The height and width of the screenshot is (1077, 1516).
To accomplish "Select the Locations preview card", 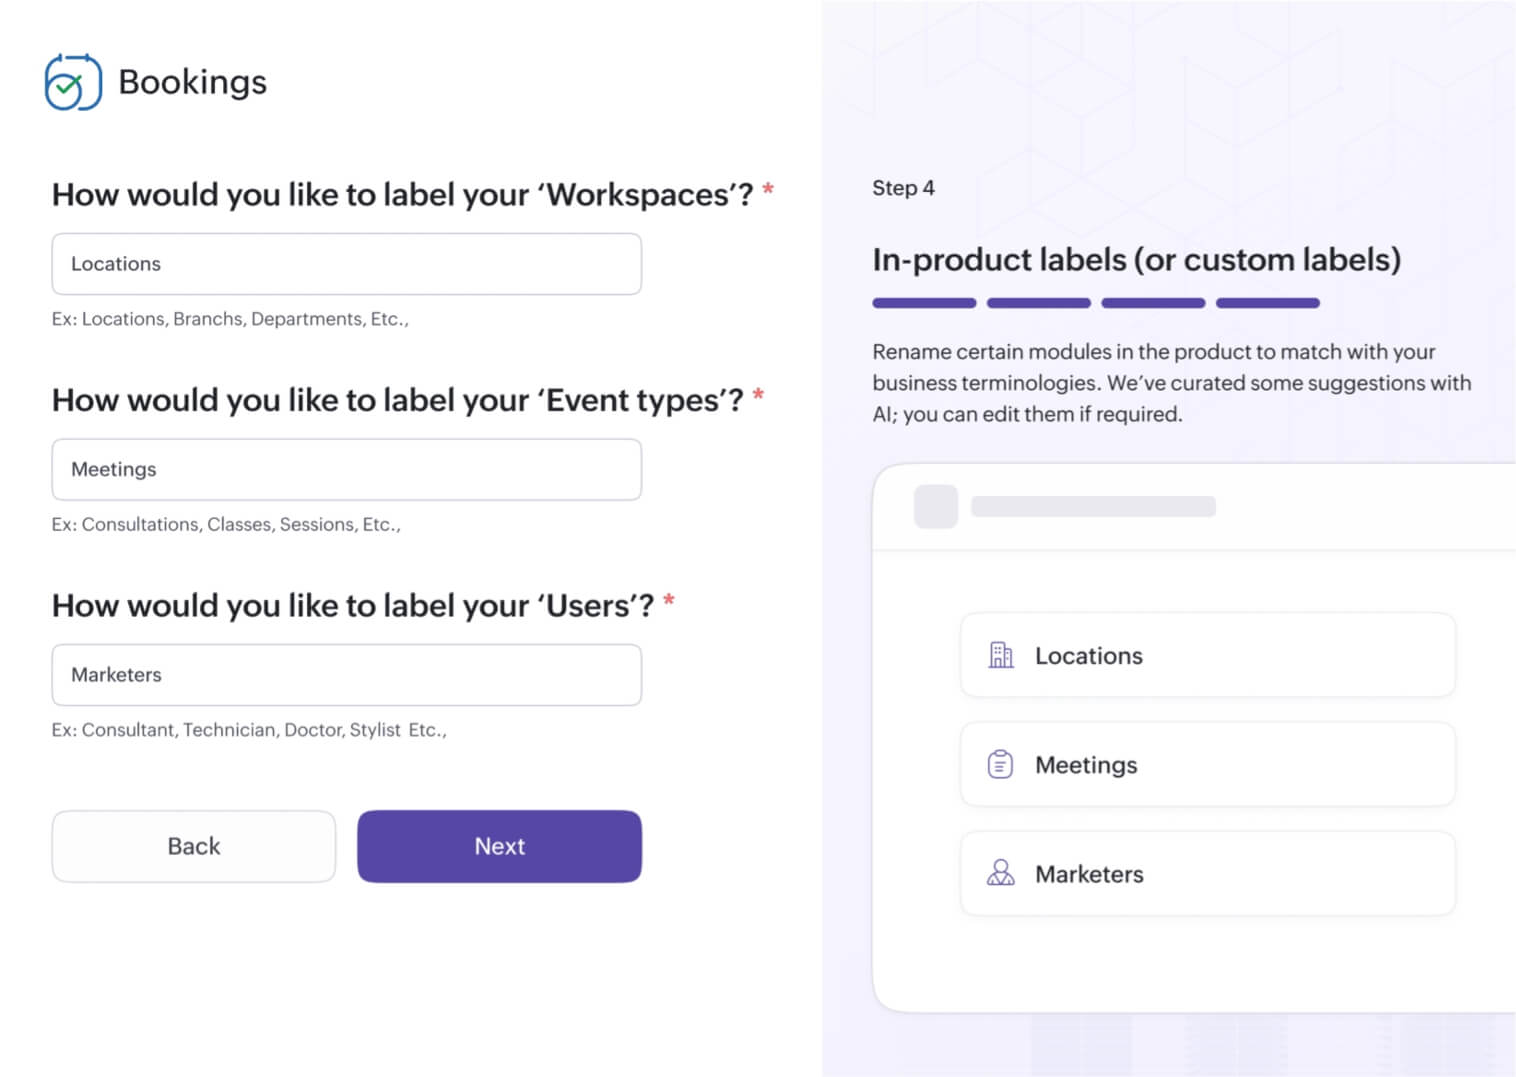I will (x=1207, y=655).
